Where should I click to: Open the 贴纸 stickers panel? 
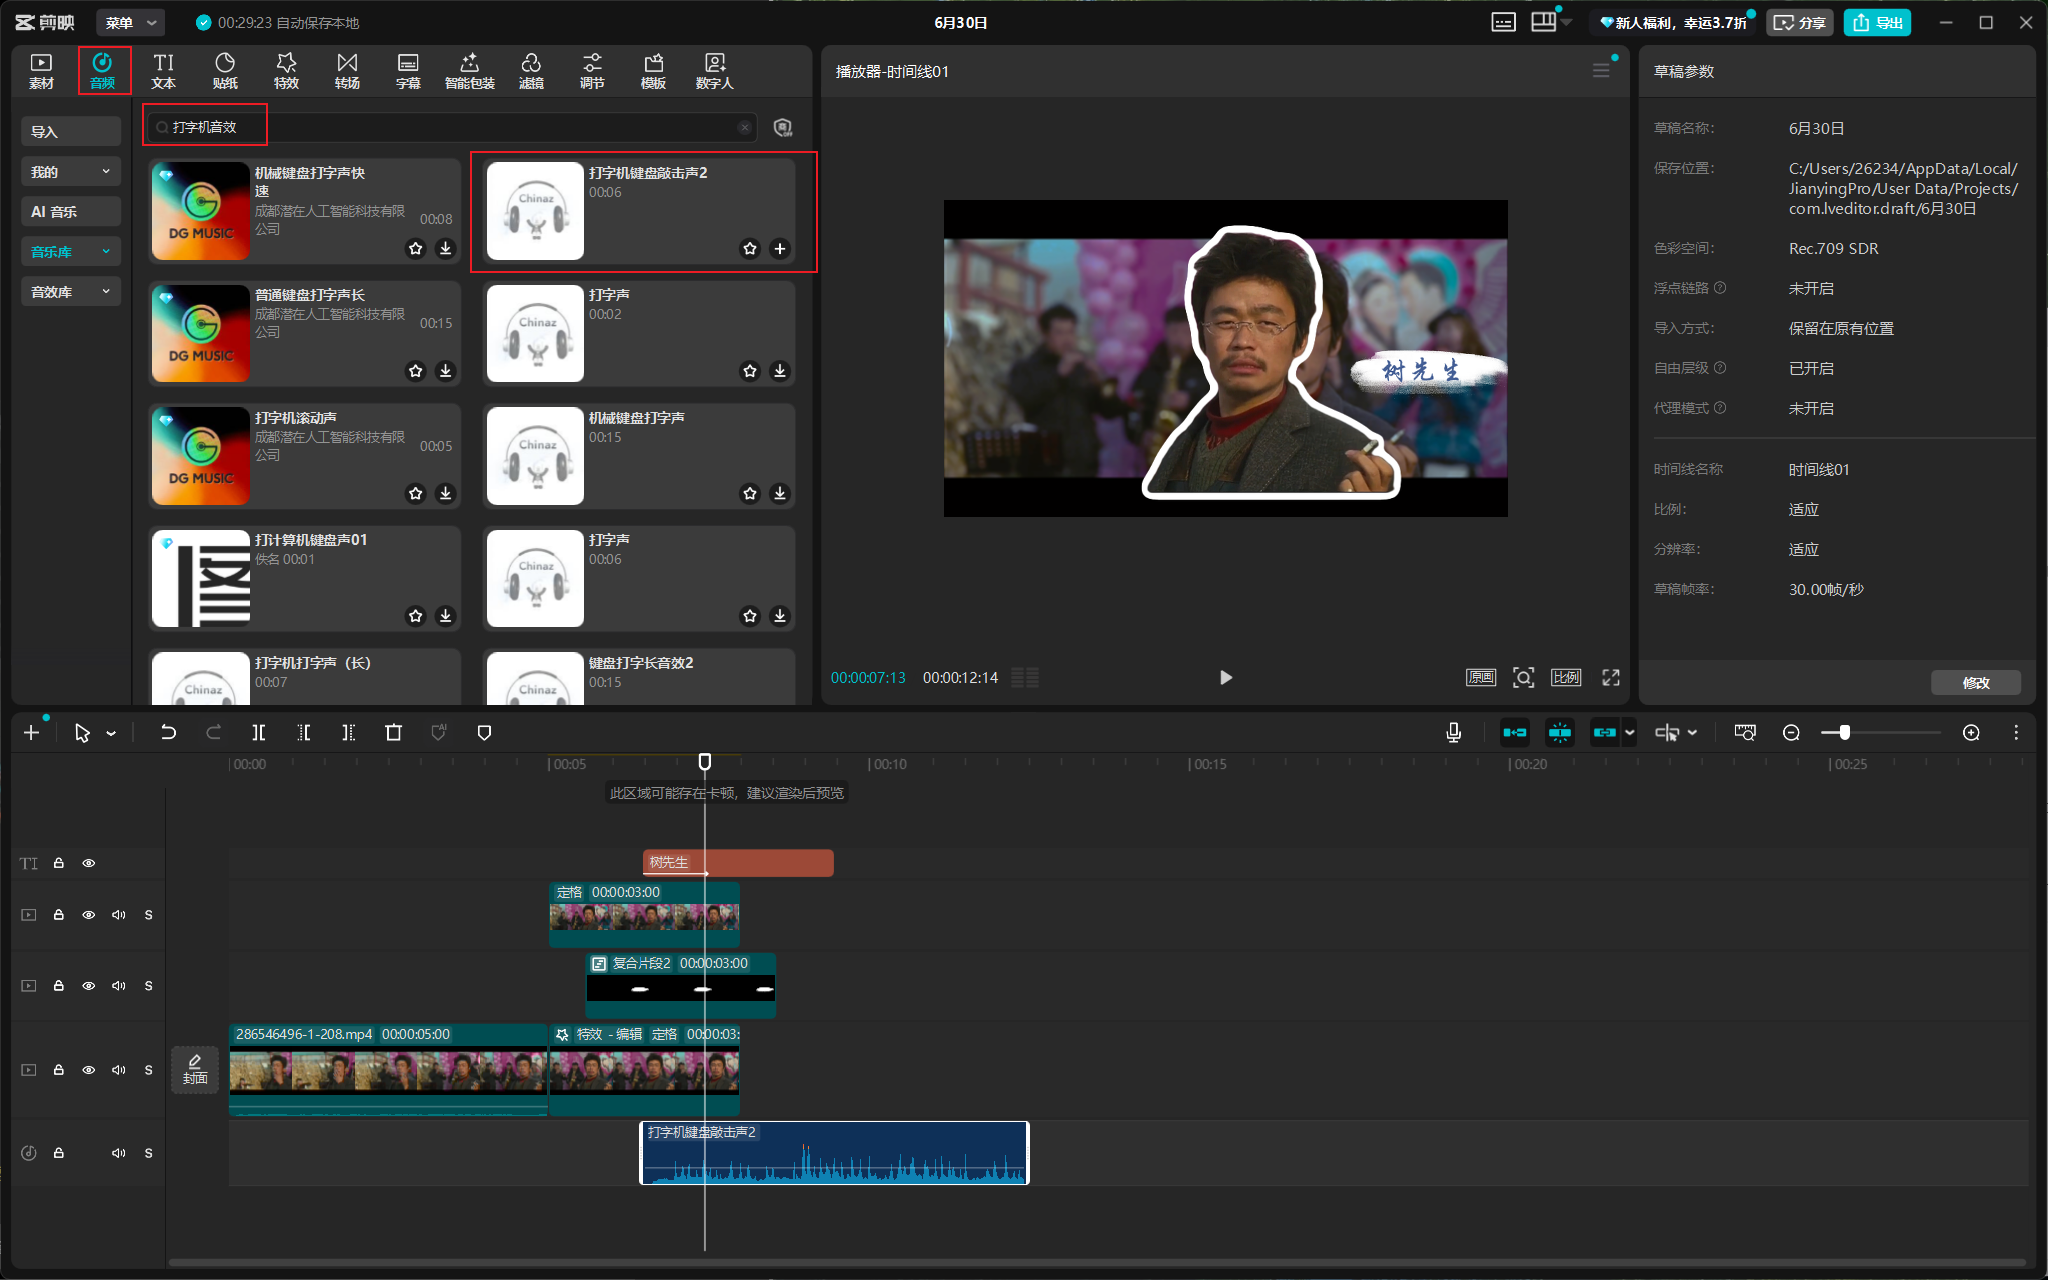coord(225,71)
